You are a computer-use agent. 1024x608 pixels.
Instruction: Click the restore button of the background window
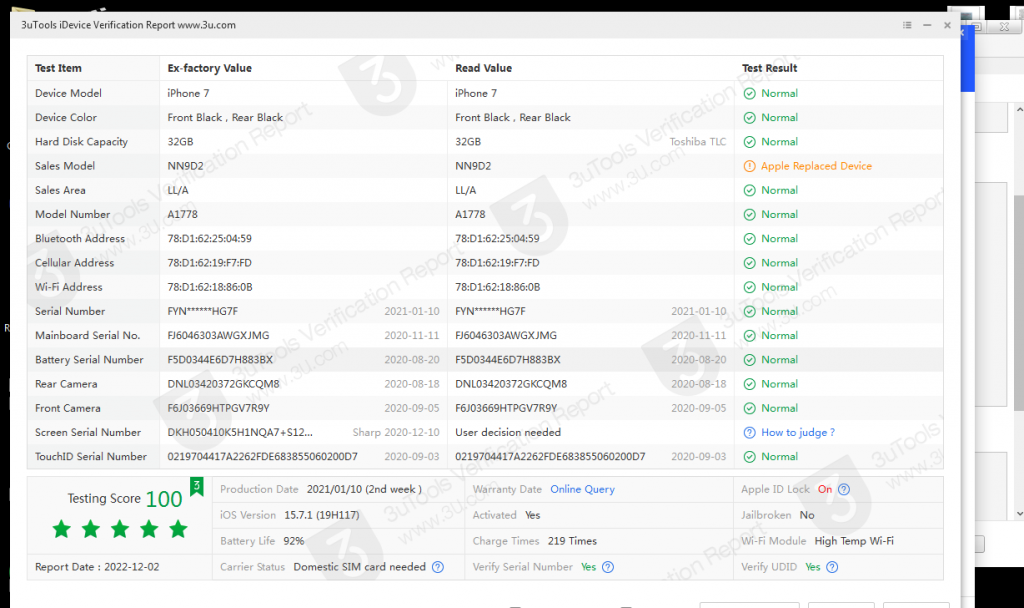pos(977,27)
